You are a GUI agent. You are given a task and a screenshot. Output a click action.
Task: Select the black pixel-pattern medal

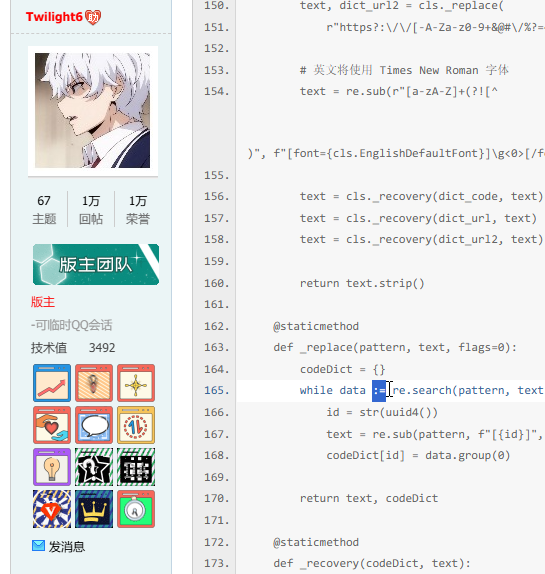click(x=136, y=467)
